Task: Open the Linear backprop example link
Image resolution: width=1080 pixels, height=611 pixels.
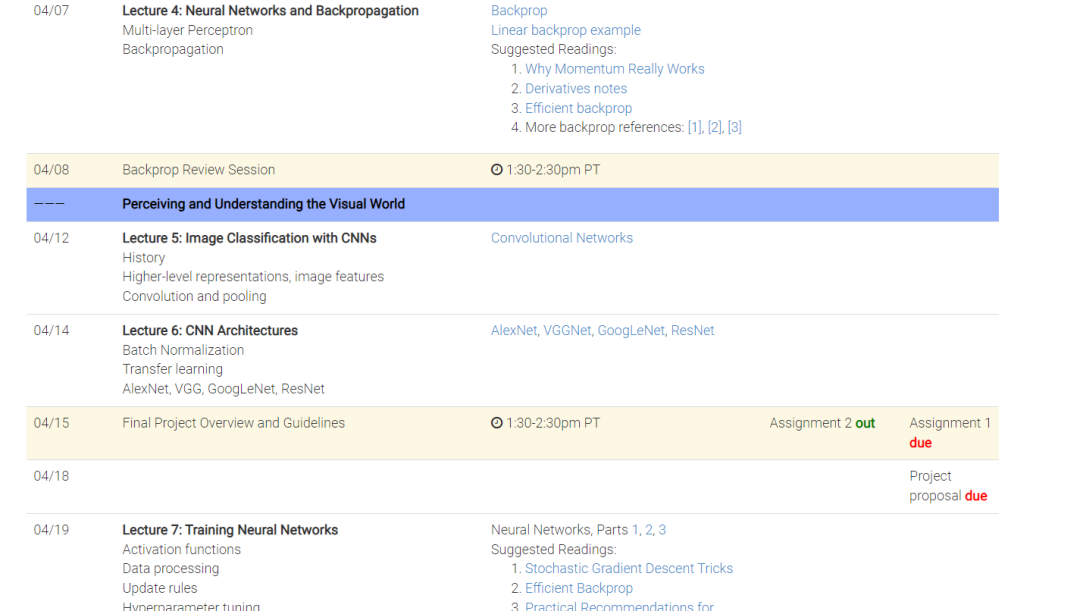Action: 566,30
